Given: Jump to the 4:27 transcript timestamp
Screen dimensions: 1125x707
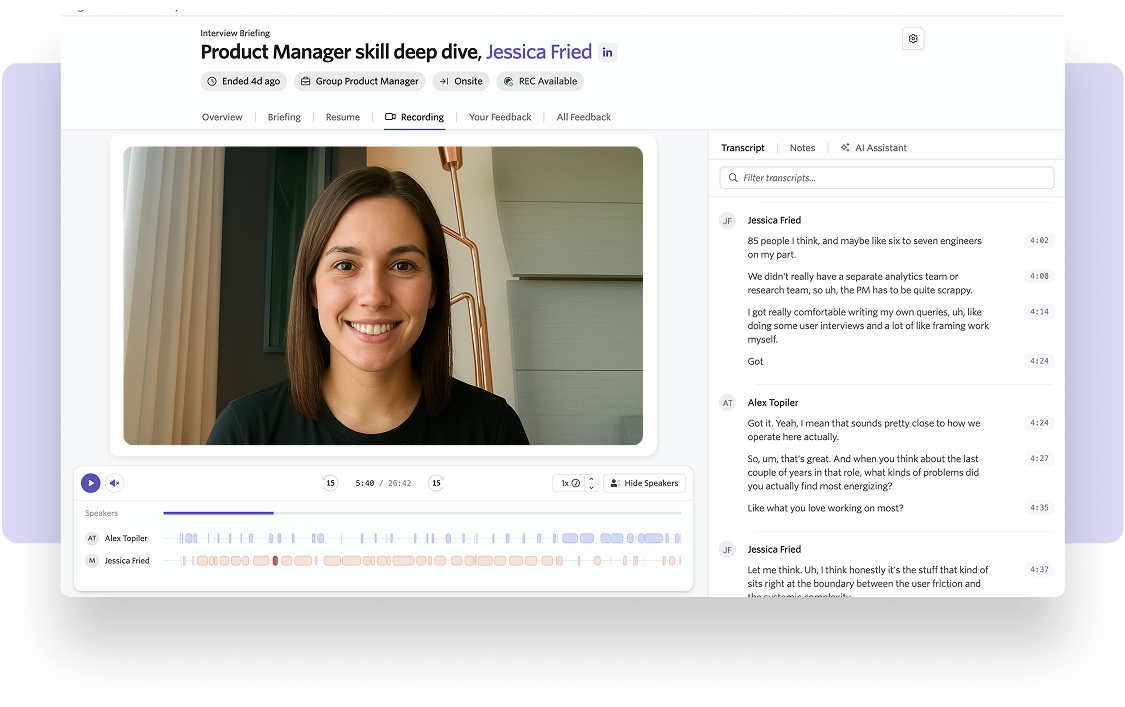Looking at the screenshot, I should pos(1039,459).
